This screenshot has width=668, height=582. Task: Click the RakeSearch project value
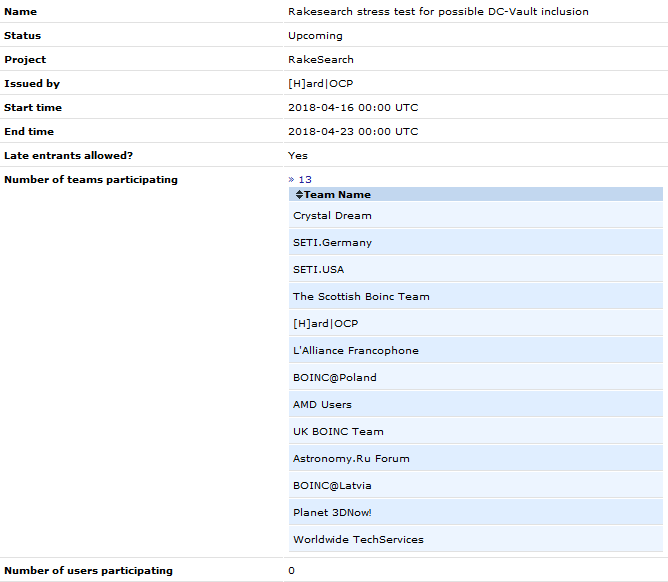click(x=320, y=60)
